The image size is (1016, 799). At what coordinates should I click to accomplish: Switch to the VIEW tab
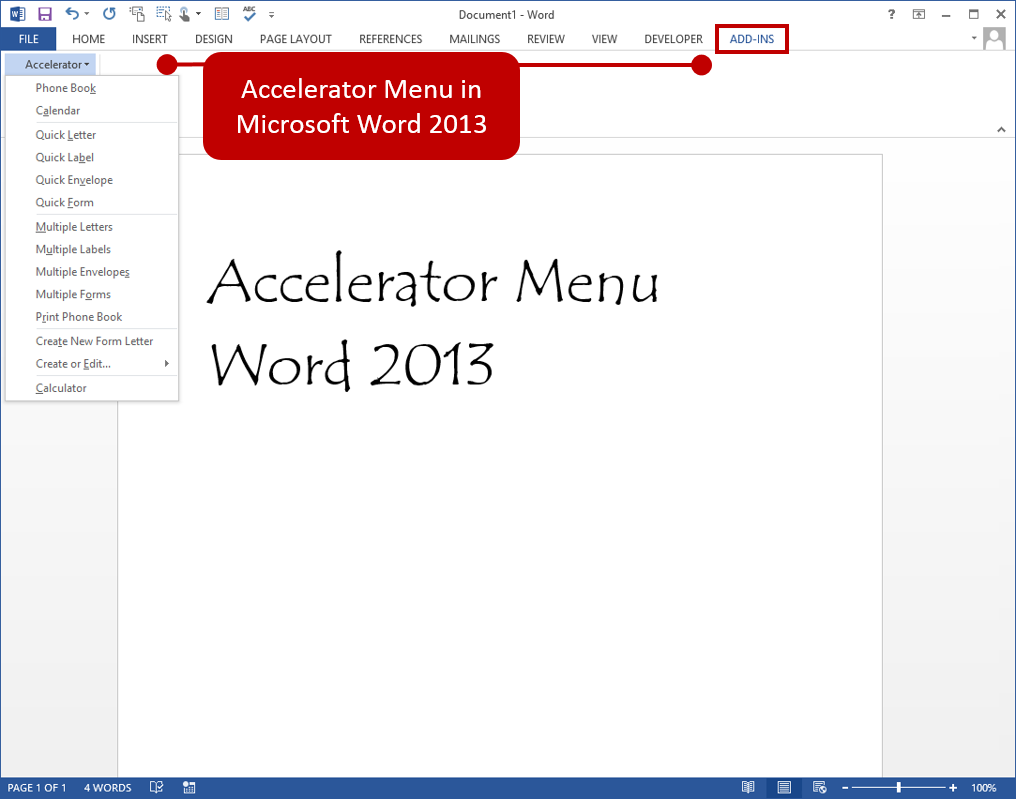click(605, 39)
